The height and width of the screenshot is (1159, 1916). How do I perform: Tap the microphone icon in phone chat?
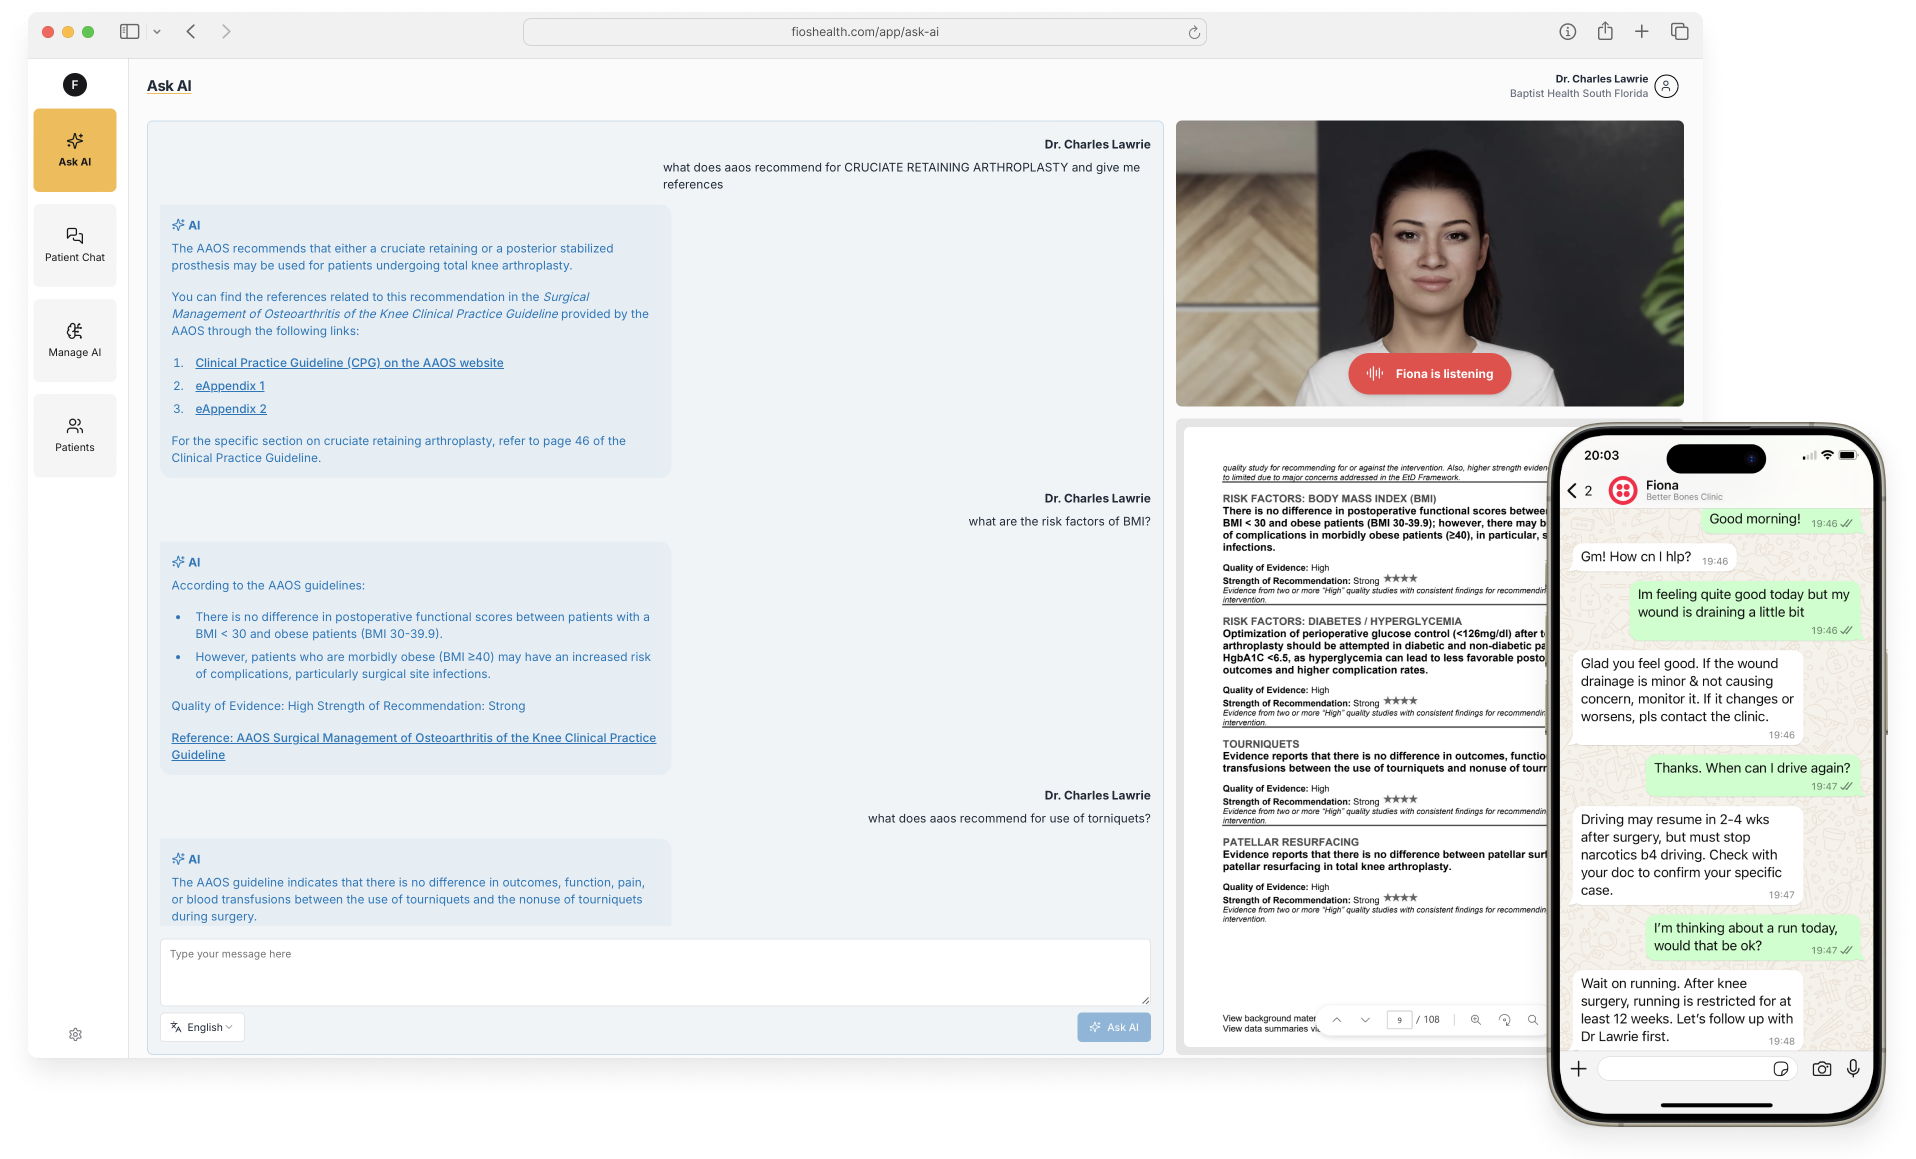point(1853,1069)
